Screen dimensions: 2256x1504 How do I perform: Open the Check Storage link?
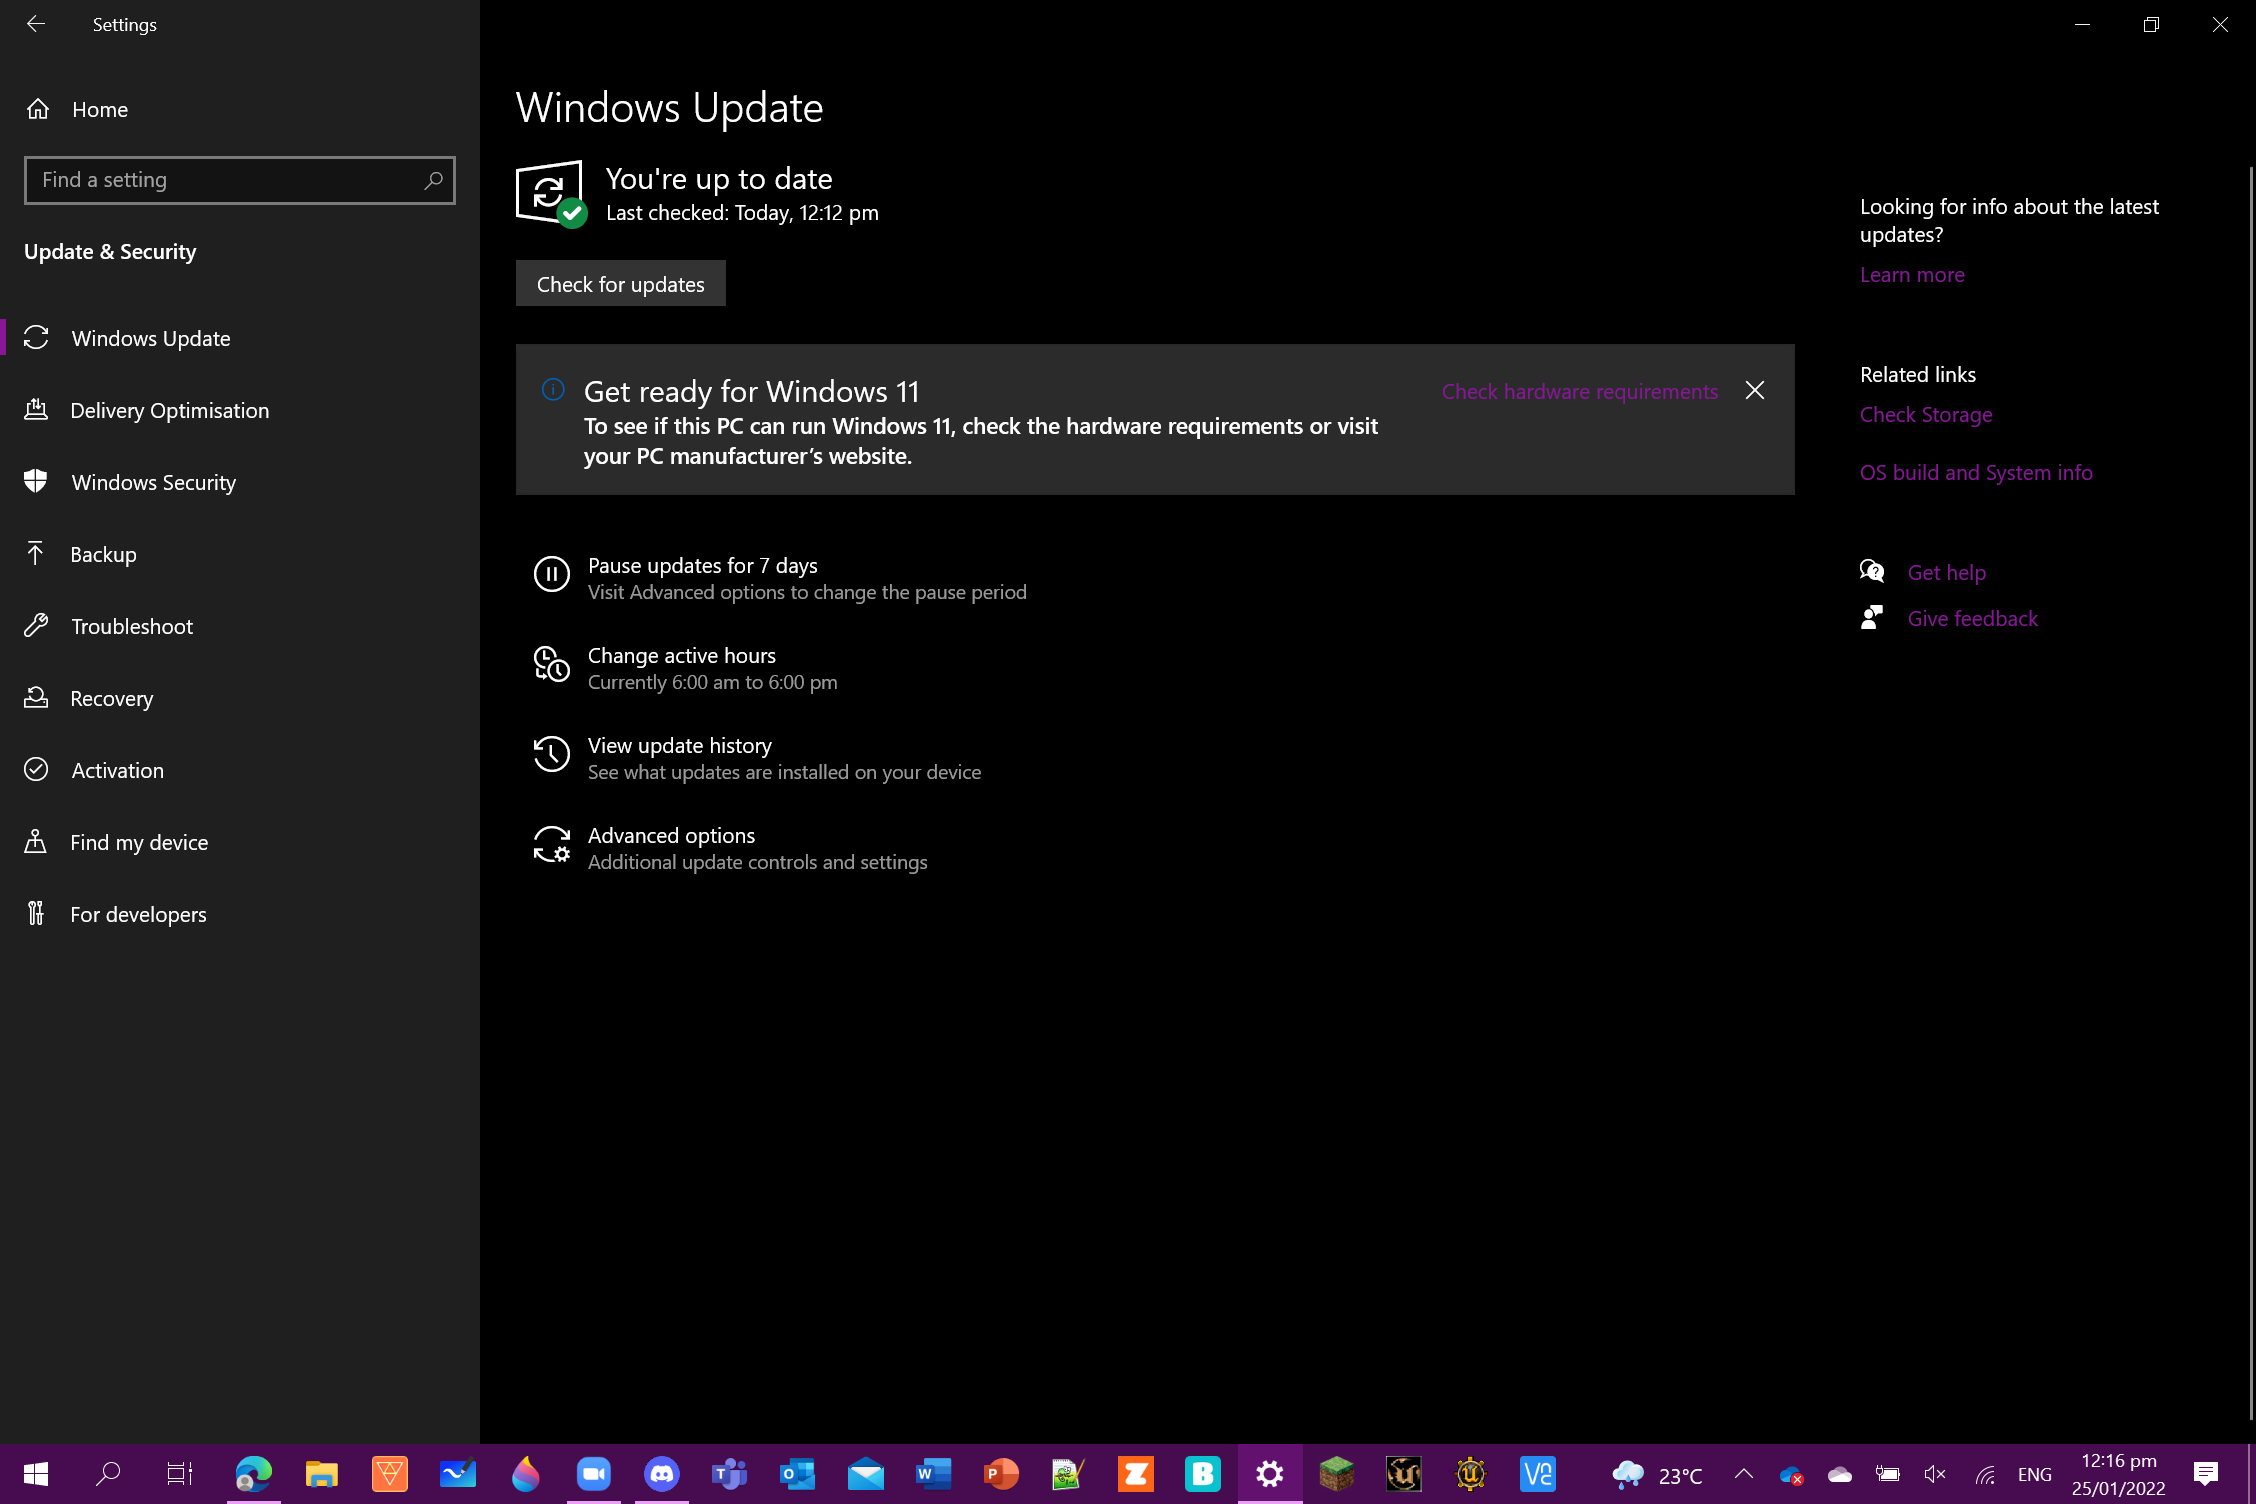pyautogui.click(x=1926, y=415)
